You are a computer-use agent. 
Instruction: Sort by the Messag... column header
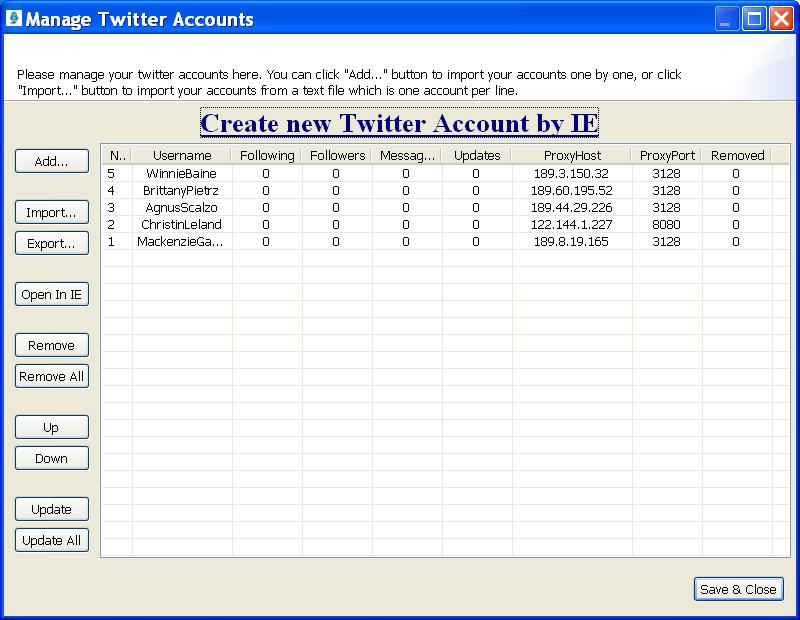[407, 156]
